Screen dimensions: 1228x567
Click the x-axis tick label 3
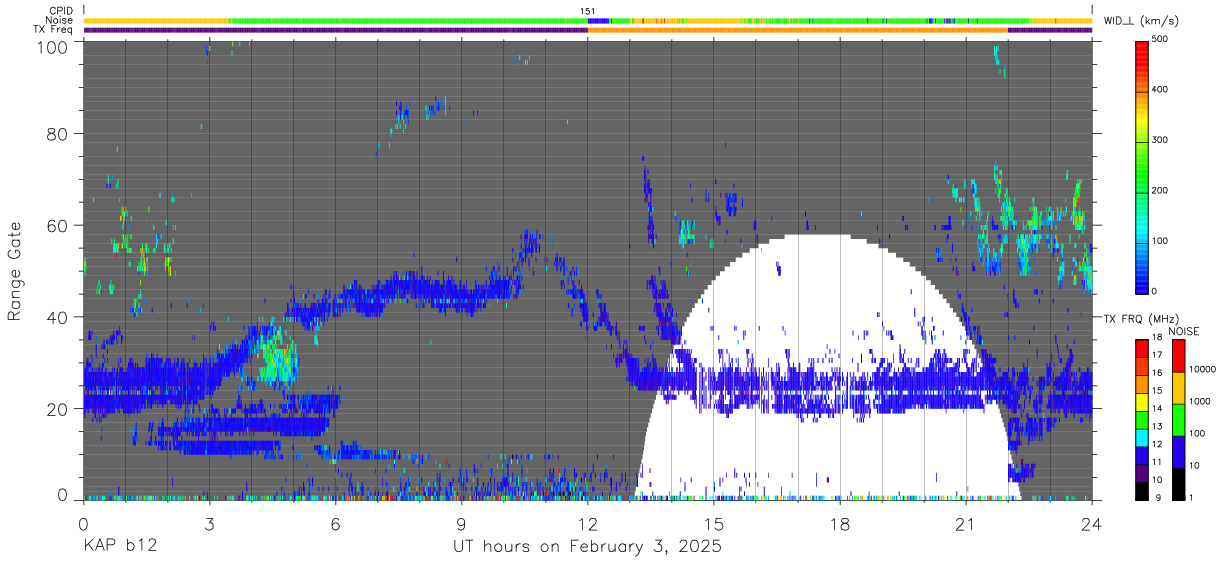coord(209,523)
